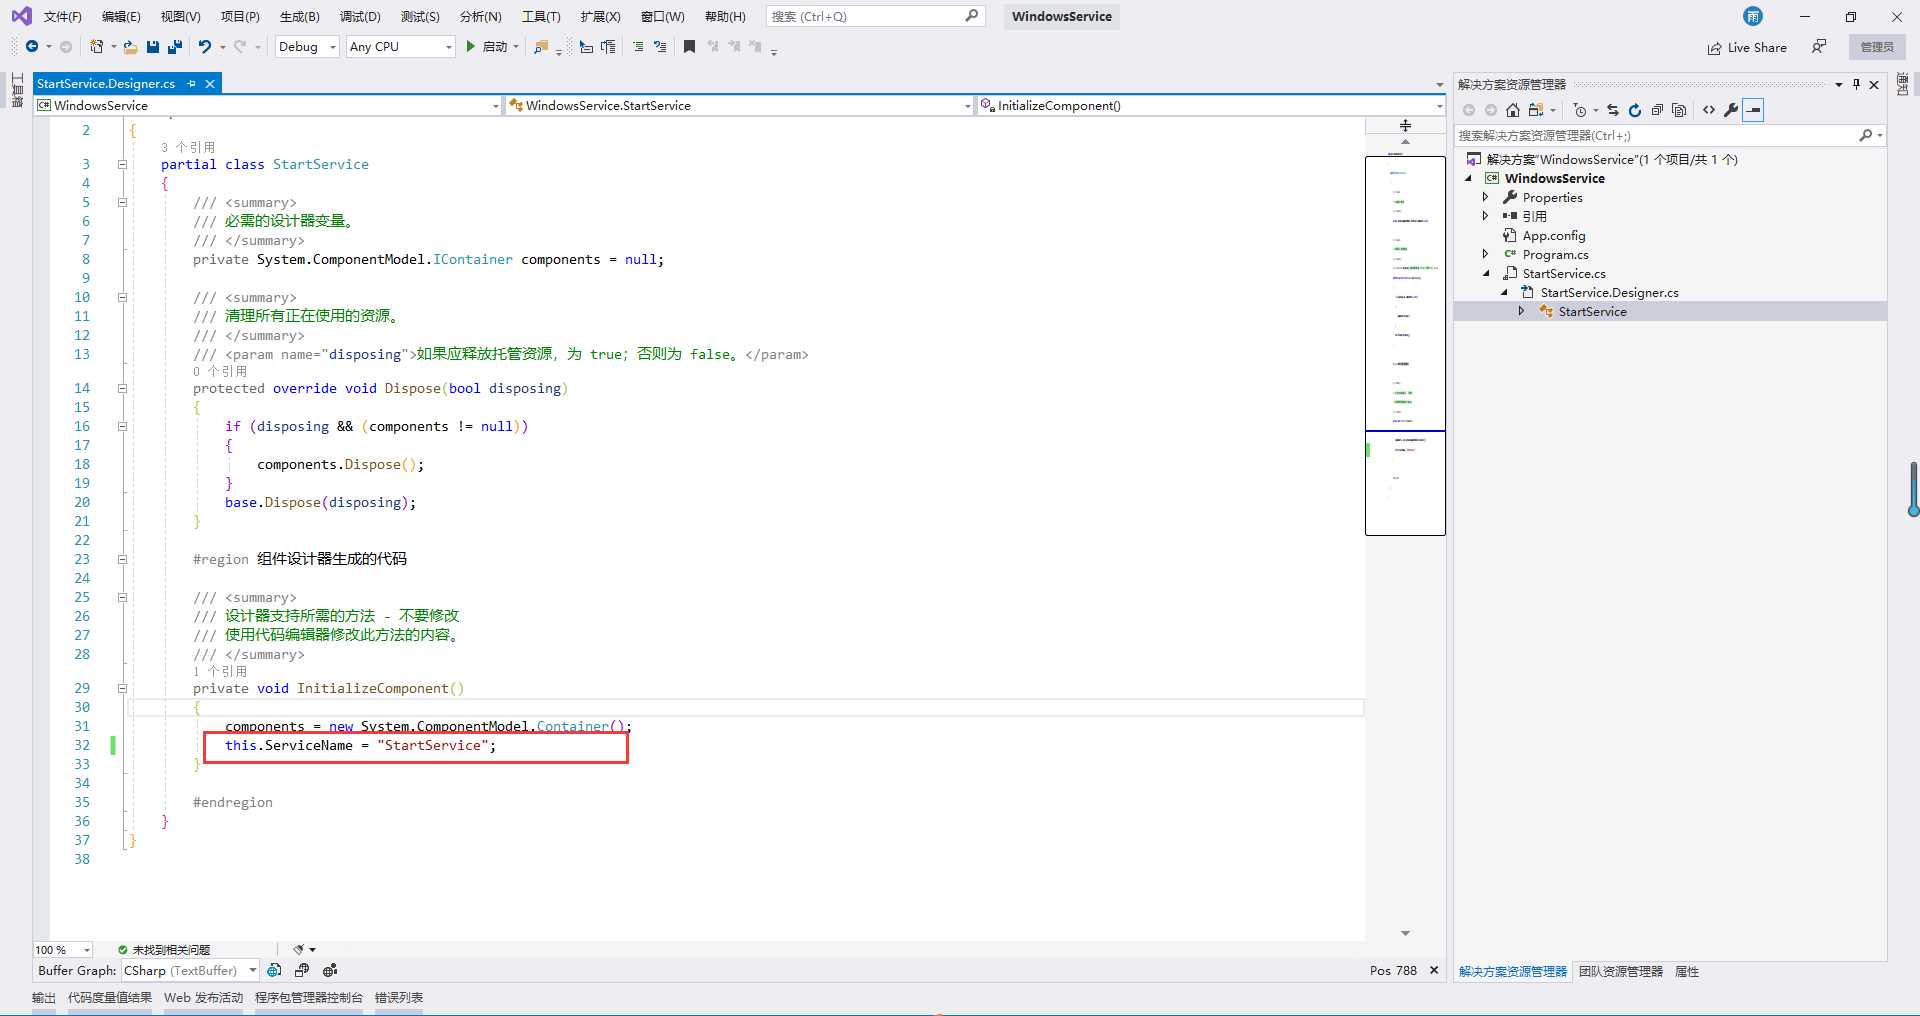
Task: Toggle a bookmark on current line
Action: click(x=689, y=47)
